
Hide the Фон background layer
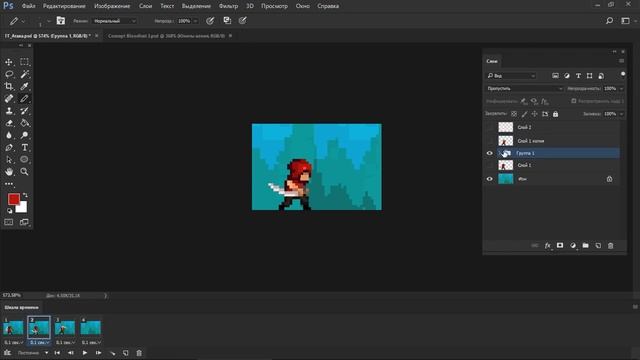click(490, 179)
